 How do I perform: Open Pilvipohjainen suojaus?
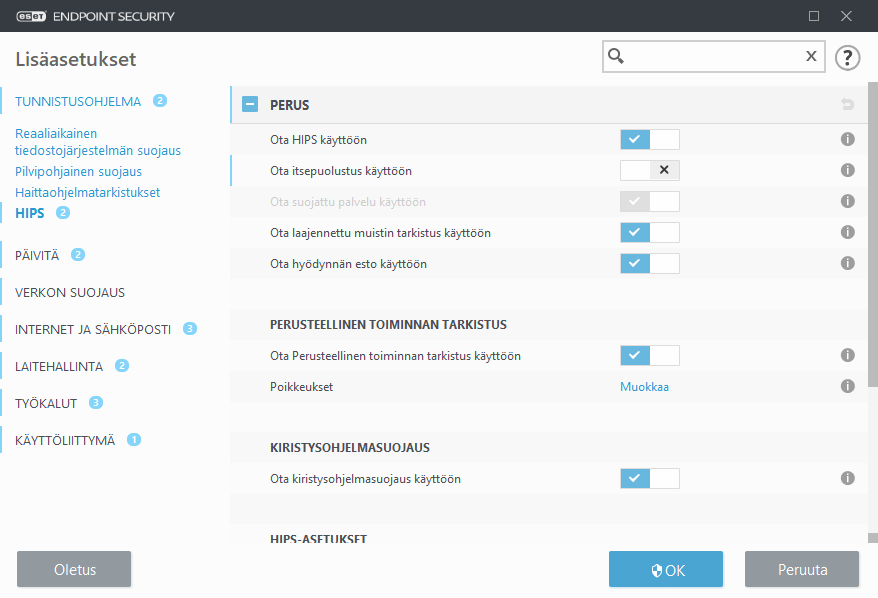78,171
